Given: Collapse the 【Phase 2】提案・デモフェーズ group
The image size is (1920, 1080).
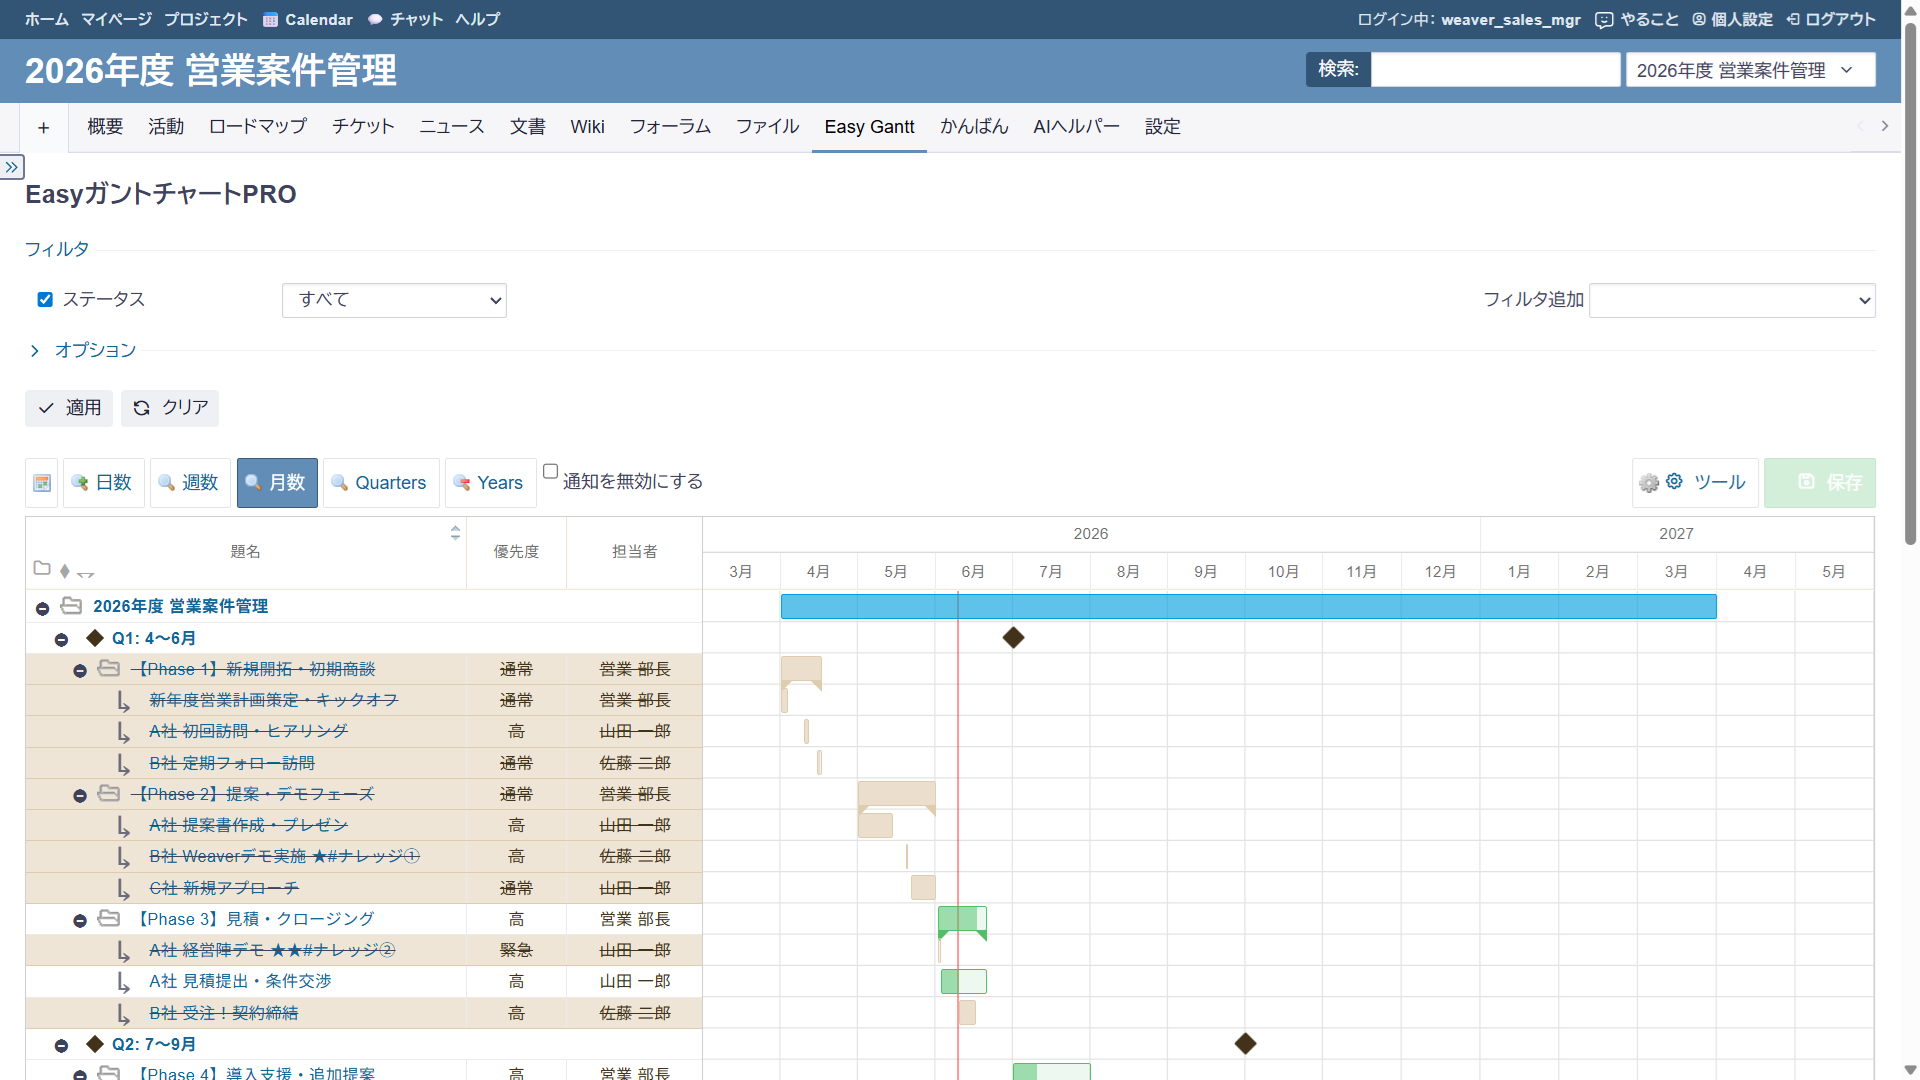Looking at the screenshot, I should pyautogui.click(x=80, y=796).
